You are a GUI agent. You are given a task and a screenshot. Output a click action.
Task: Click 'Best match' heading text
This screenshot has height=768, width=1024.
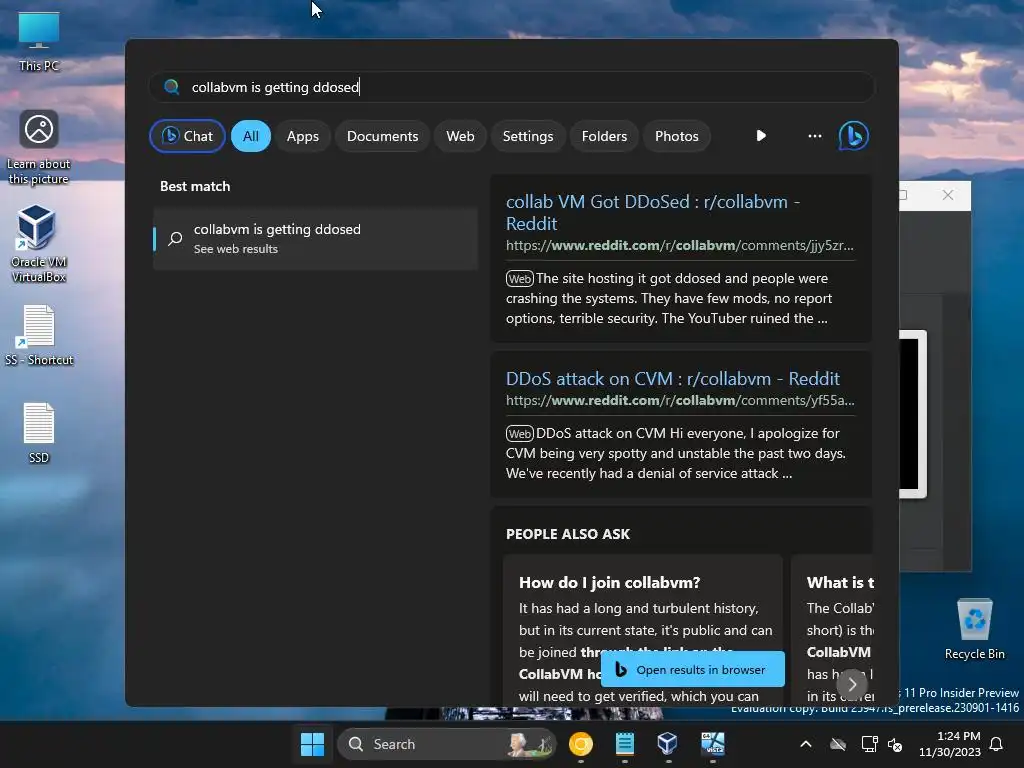coord(195,186)
